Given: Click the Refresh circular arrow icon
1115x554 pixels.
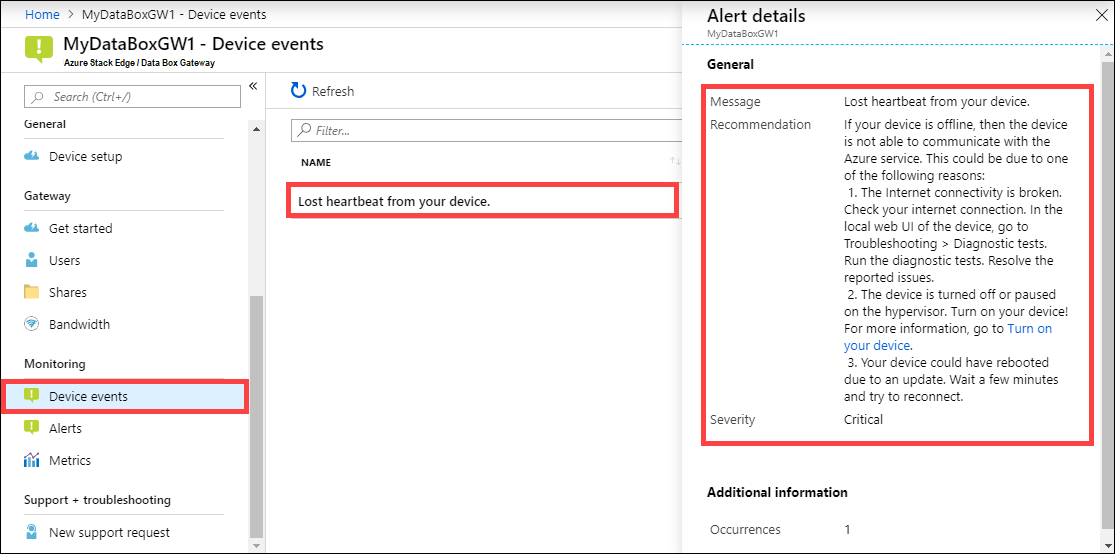Looking at the screenshot, I should [299, 91].
